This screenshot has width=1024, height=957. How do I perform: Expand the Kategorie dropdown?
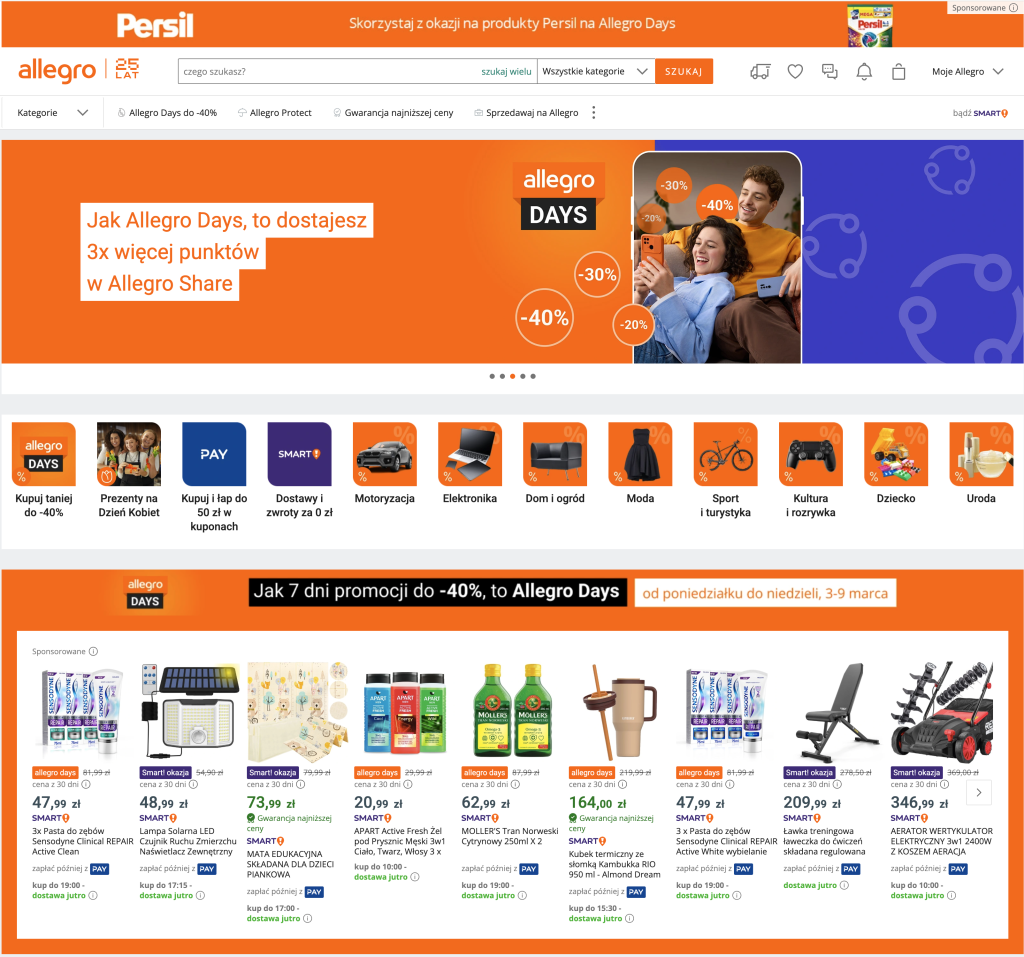pyautogui.click(x=52, y=112)
